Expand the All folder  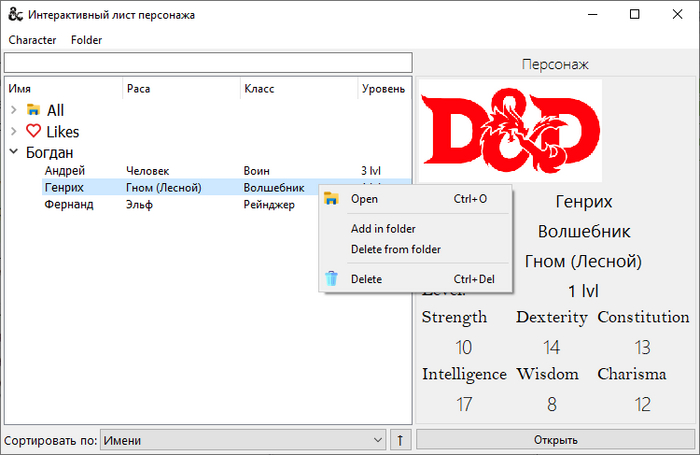coord(14,110)
